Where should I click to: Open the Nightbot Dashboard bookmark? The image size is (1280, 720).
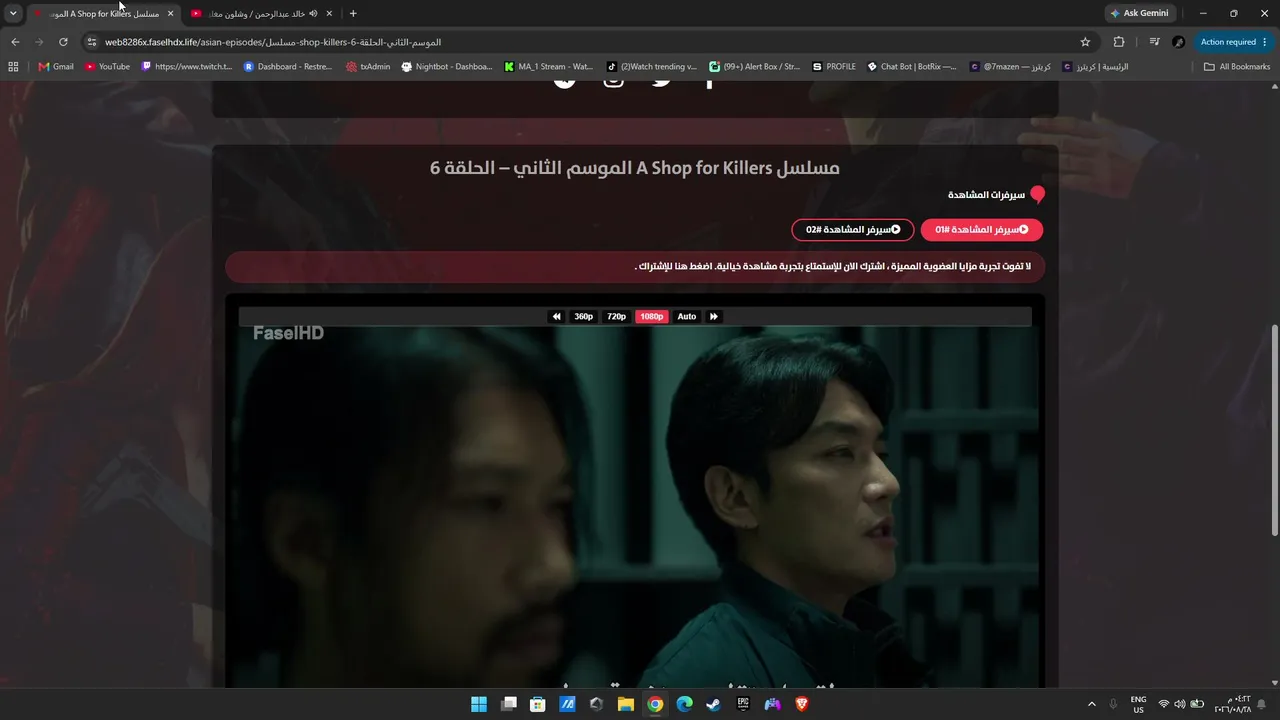(x=447, y=67)
